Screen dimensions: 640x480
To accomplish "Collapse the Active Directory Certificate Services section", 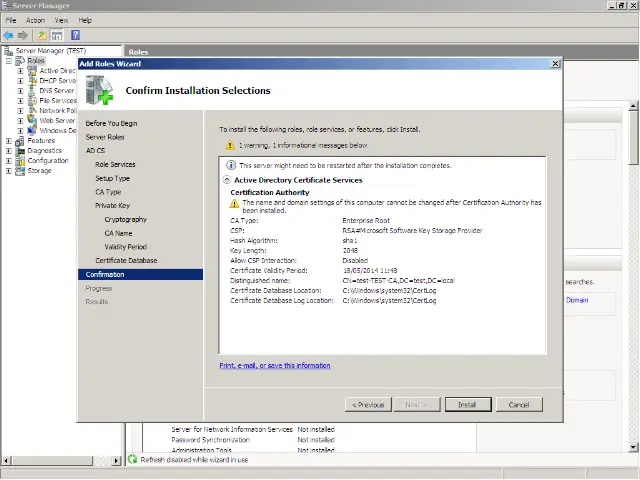I will pos(226,180).
